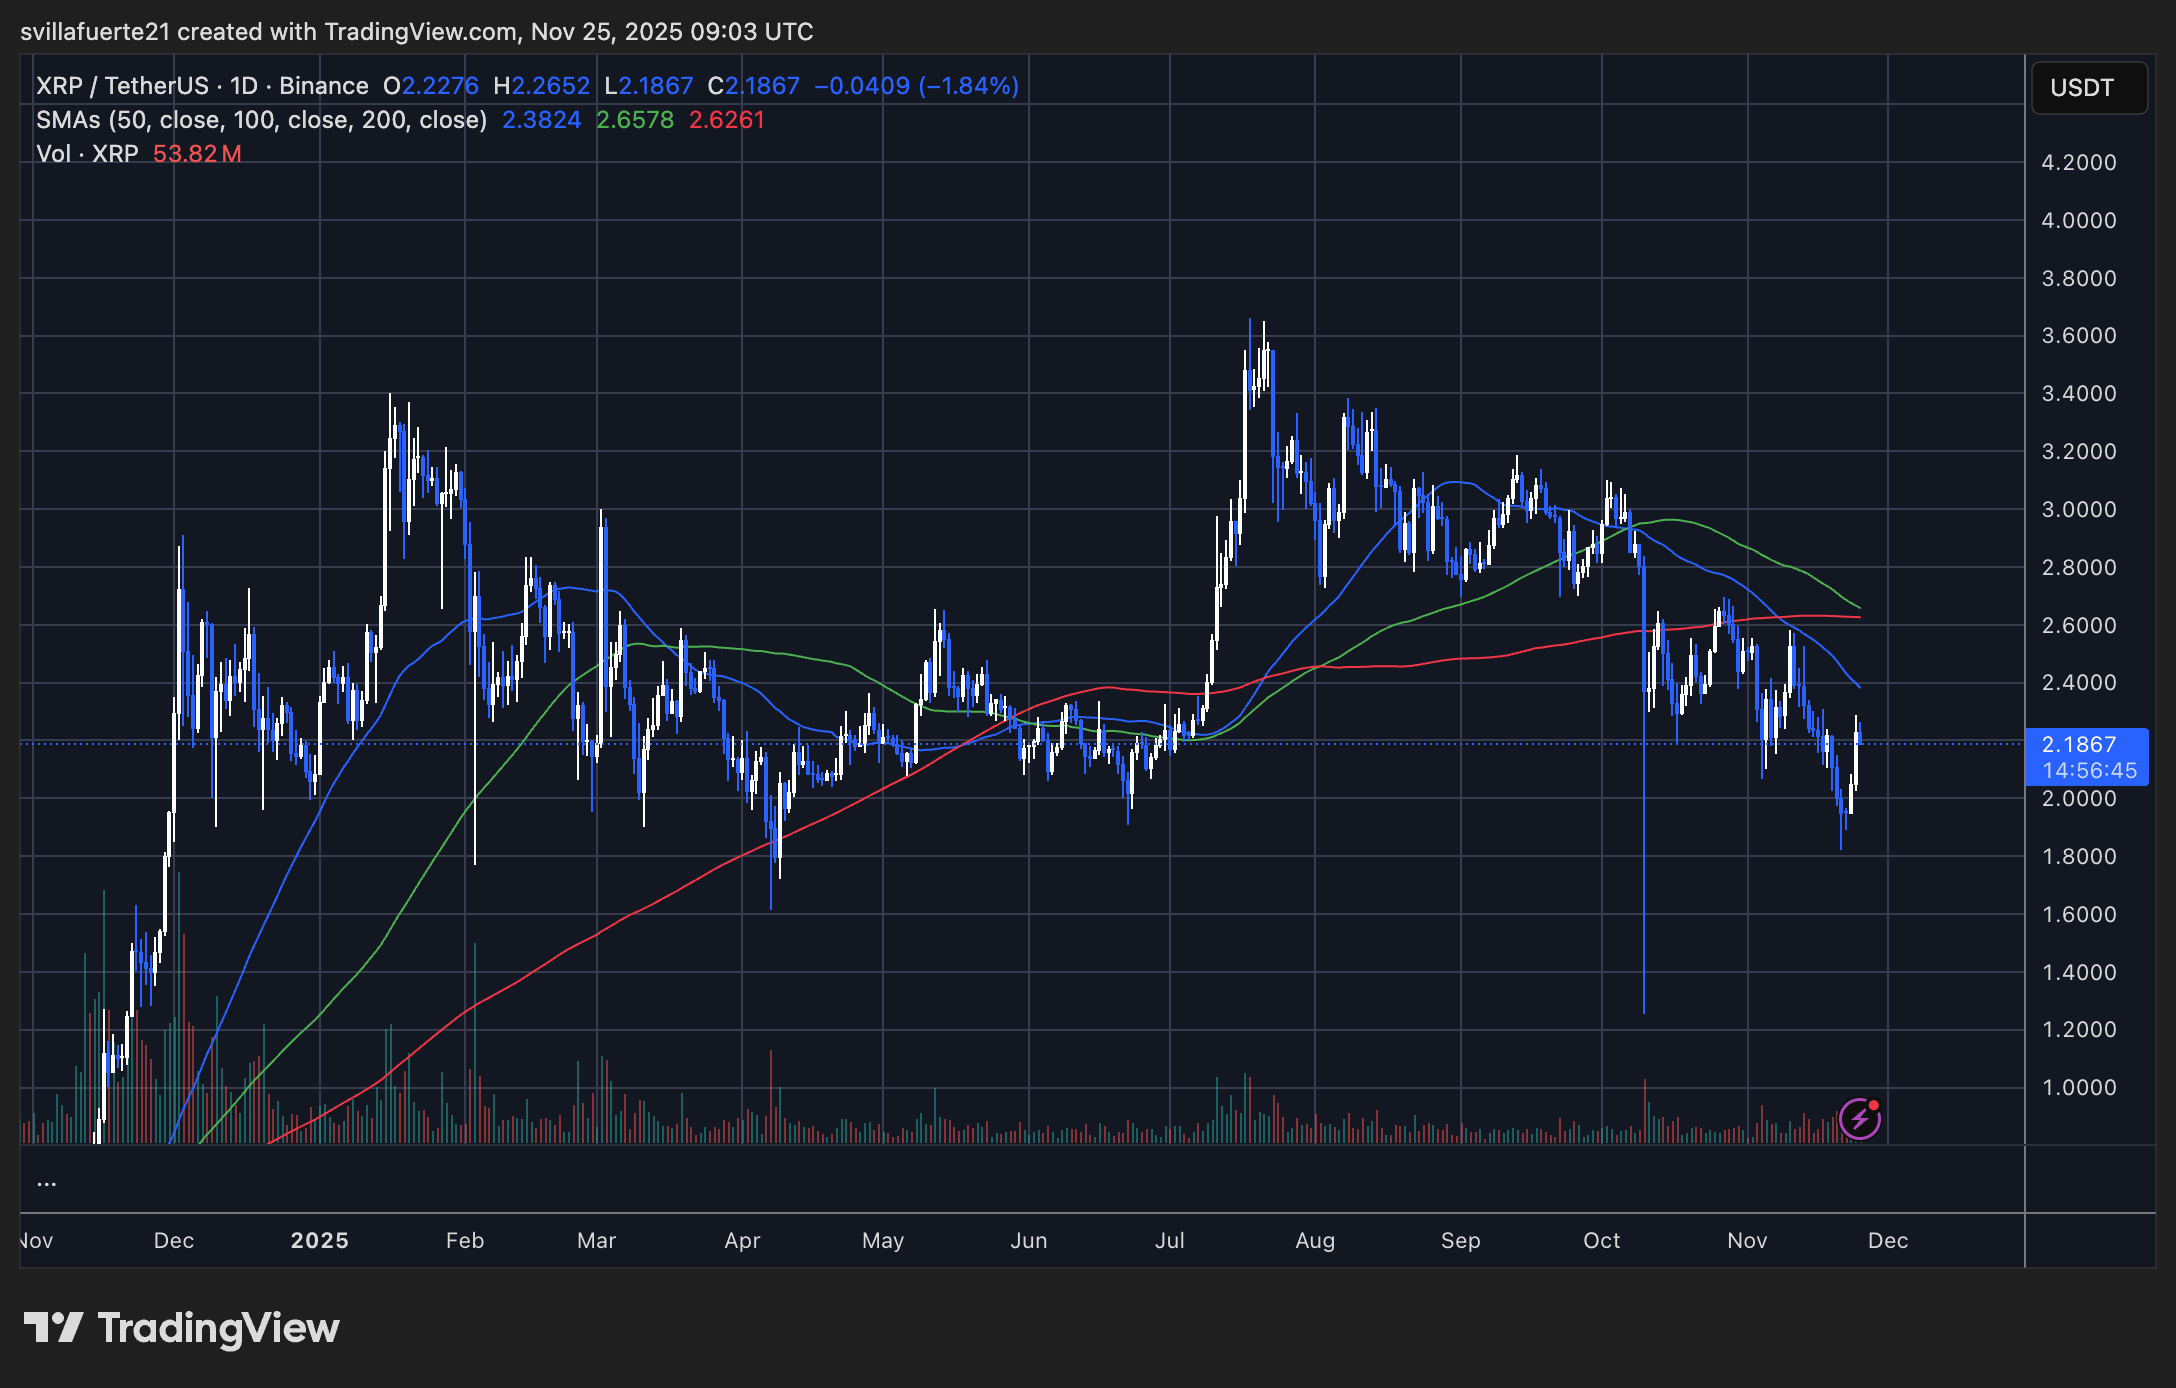Click the purple lightning bolt icon
The width and height of the screenshot is (2176, 1388).
coord(1859,1118)
